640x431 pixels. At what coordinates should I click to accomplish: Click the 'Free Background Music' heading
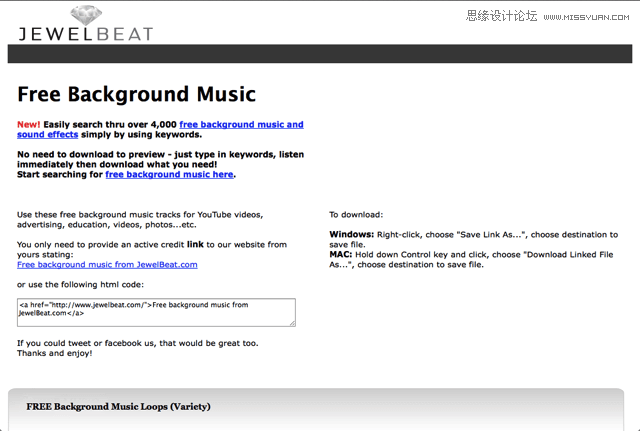136,94
